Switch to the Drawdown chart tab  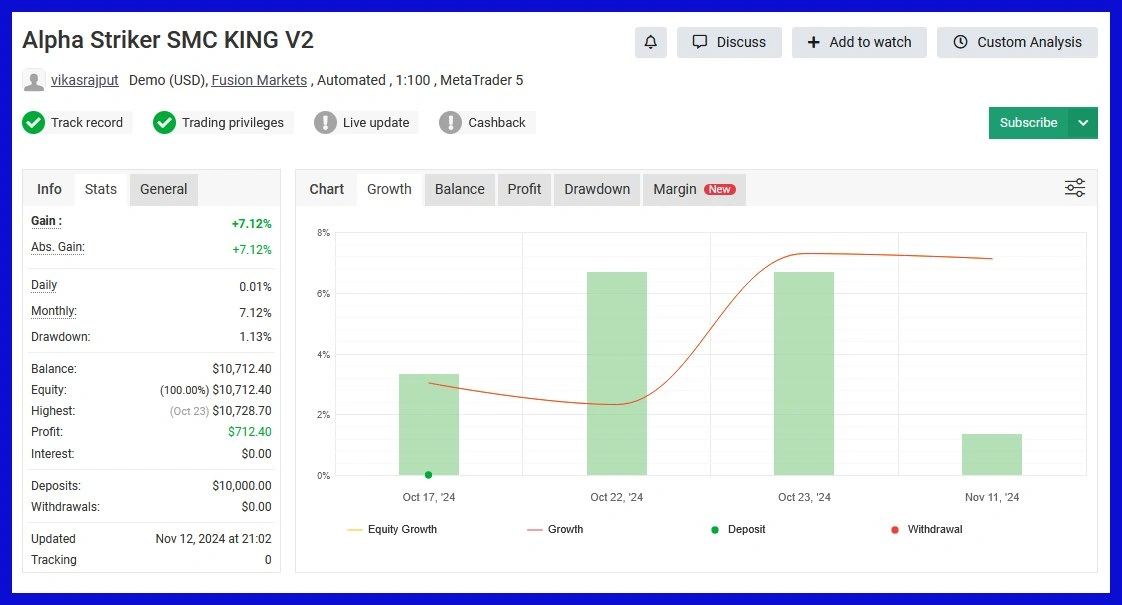597,189
